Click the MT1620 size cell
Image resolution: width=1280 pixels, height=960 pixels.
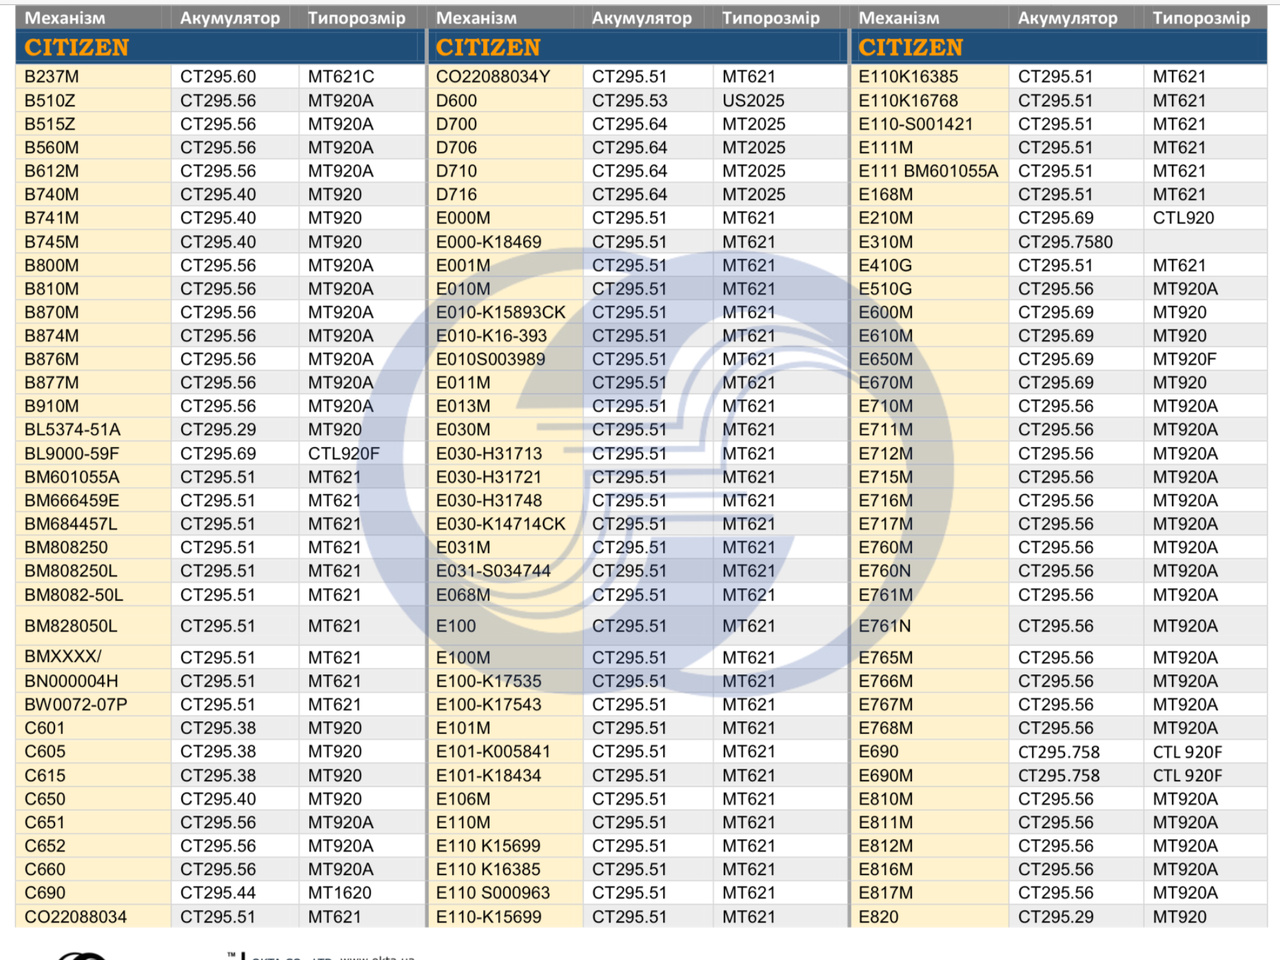340,893
